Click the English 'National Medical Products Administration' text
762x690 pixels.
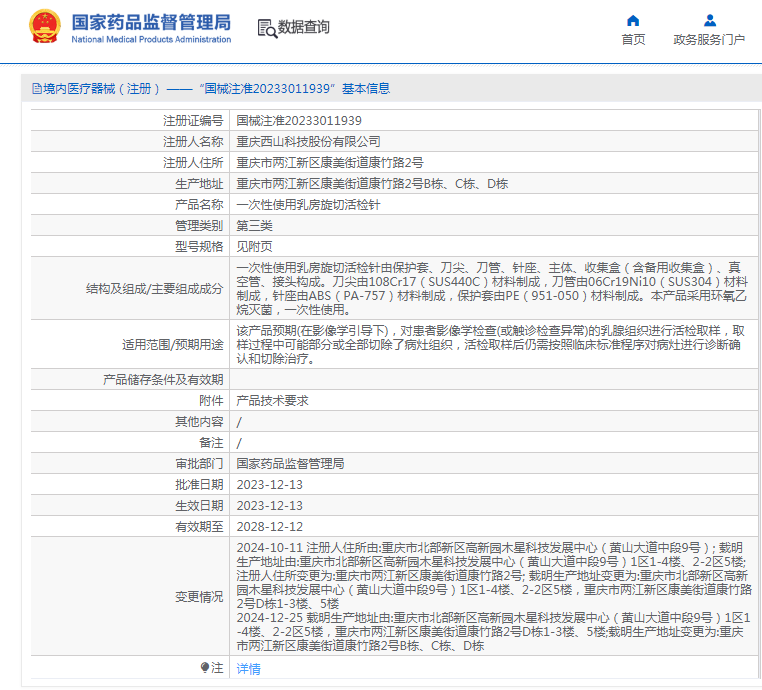(151, 39)
